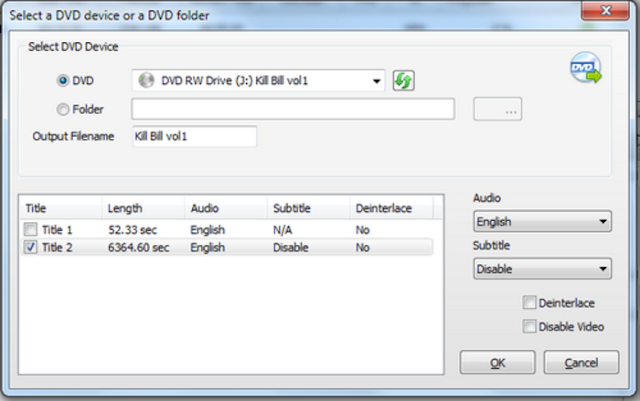Click the Disable subtitle cell of Title 2
This screenshot has width=640, height=401.
[291, 247]
